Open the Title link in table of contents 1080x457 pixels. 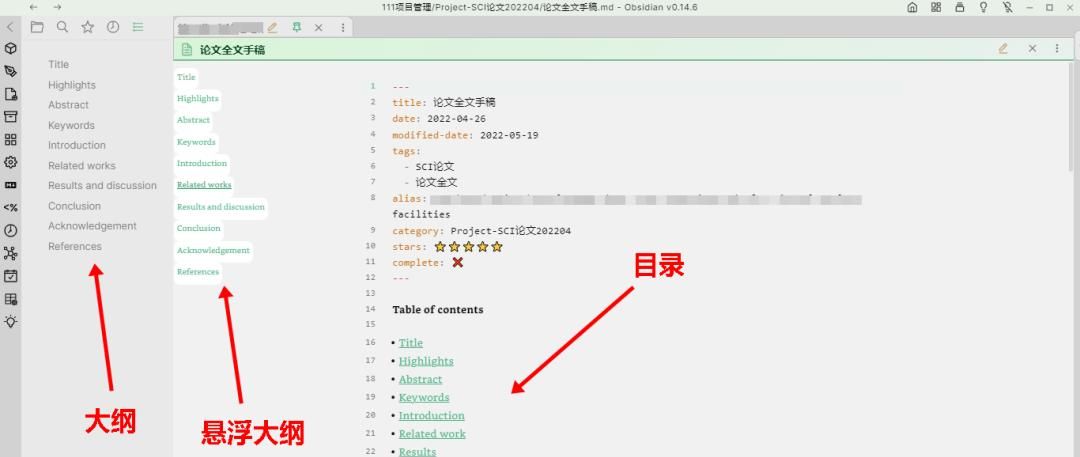point(411,343)
